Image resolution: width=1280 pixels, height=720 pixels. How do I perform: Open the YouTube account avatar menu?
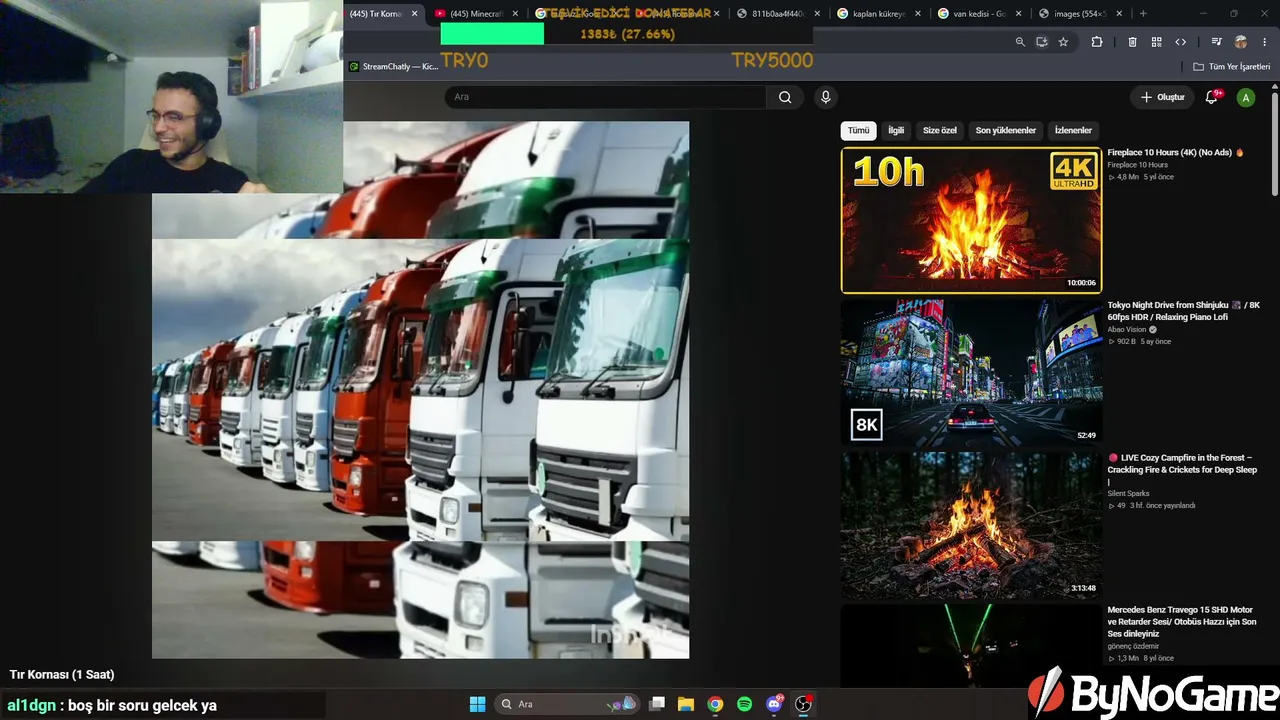click(x=1245, y=97)
